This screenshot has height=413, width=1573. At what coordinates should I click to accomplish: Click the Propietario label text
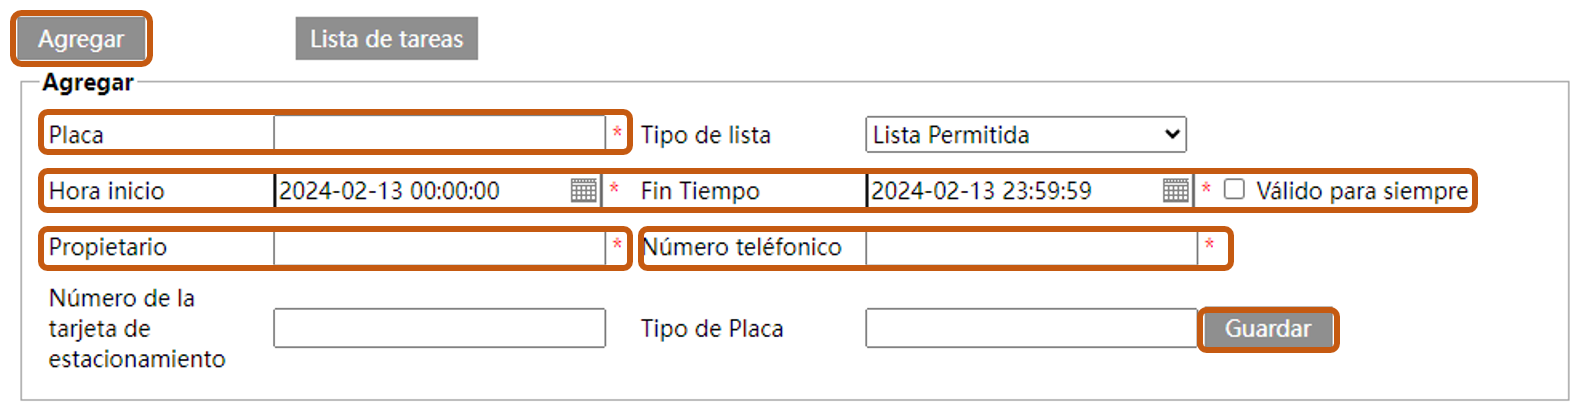pyautogui.click(x=108, y=247)
